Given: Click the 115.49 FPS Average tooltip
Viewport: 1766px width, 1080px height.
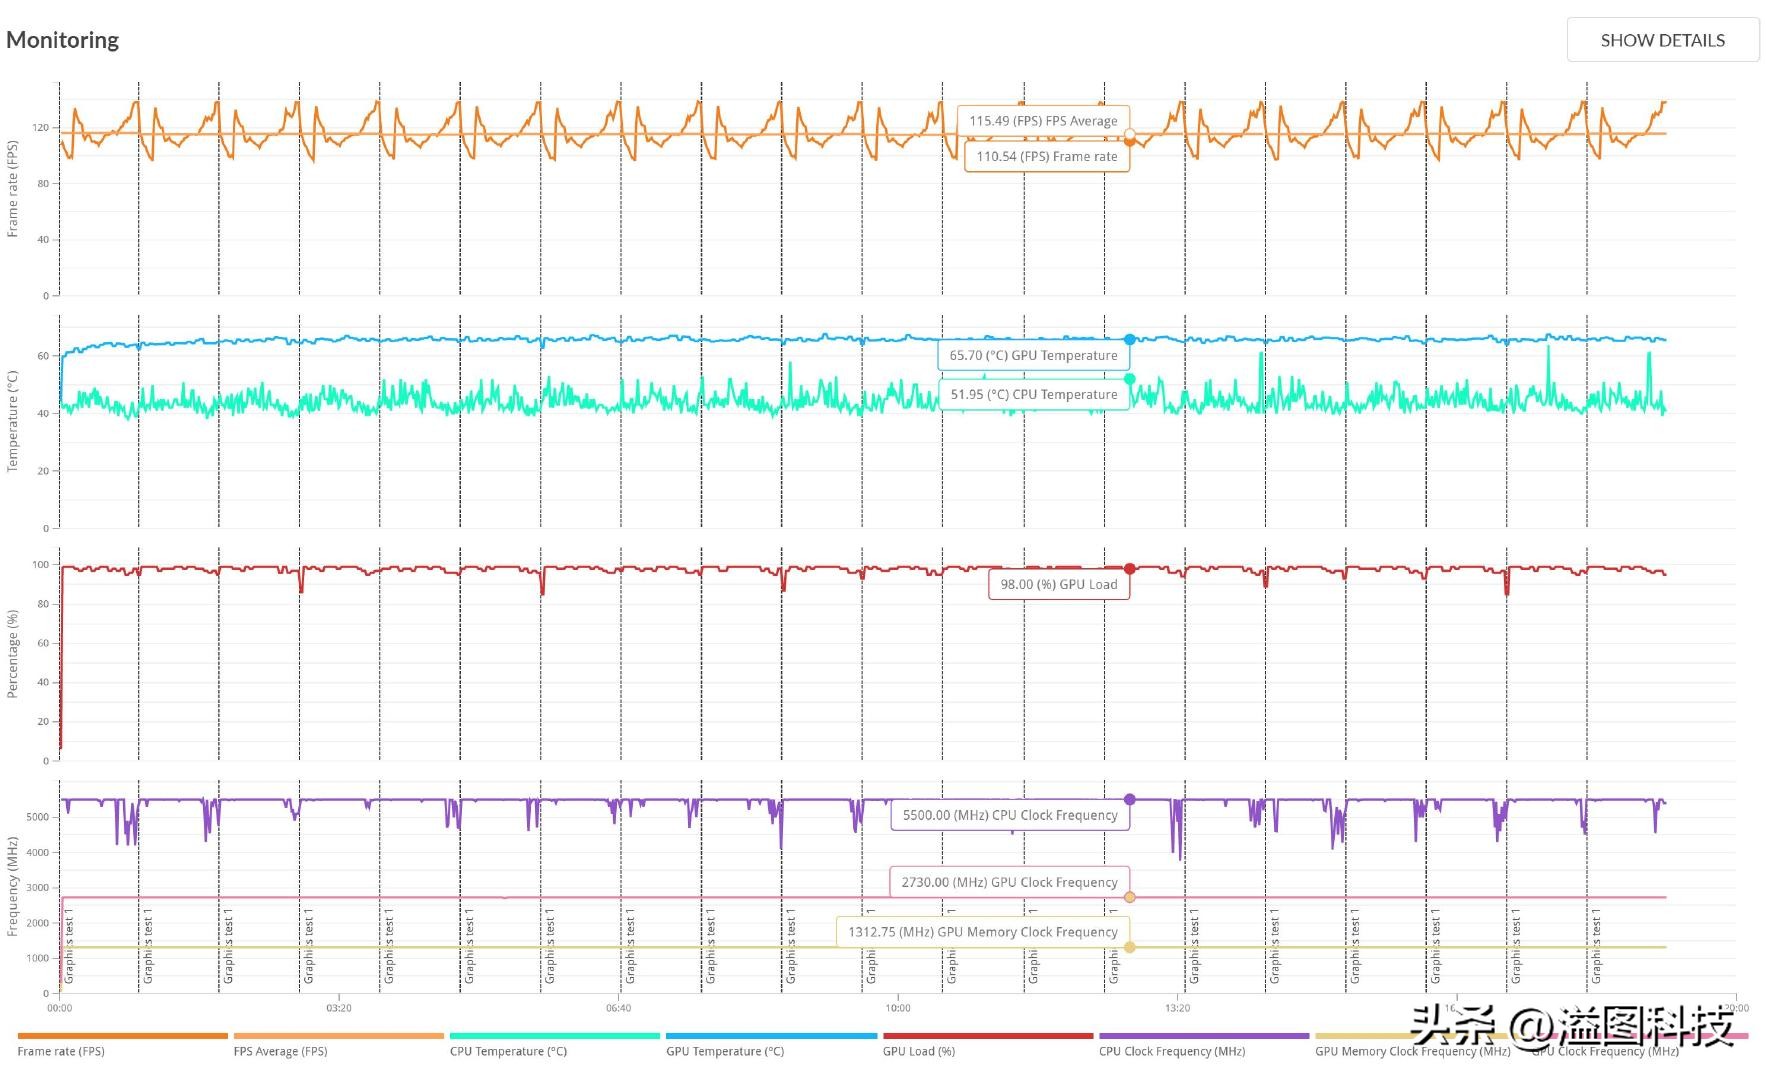Looking at the screenshot, I should click(1043, 121).
